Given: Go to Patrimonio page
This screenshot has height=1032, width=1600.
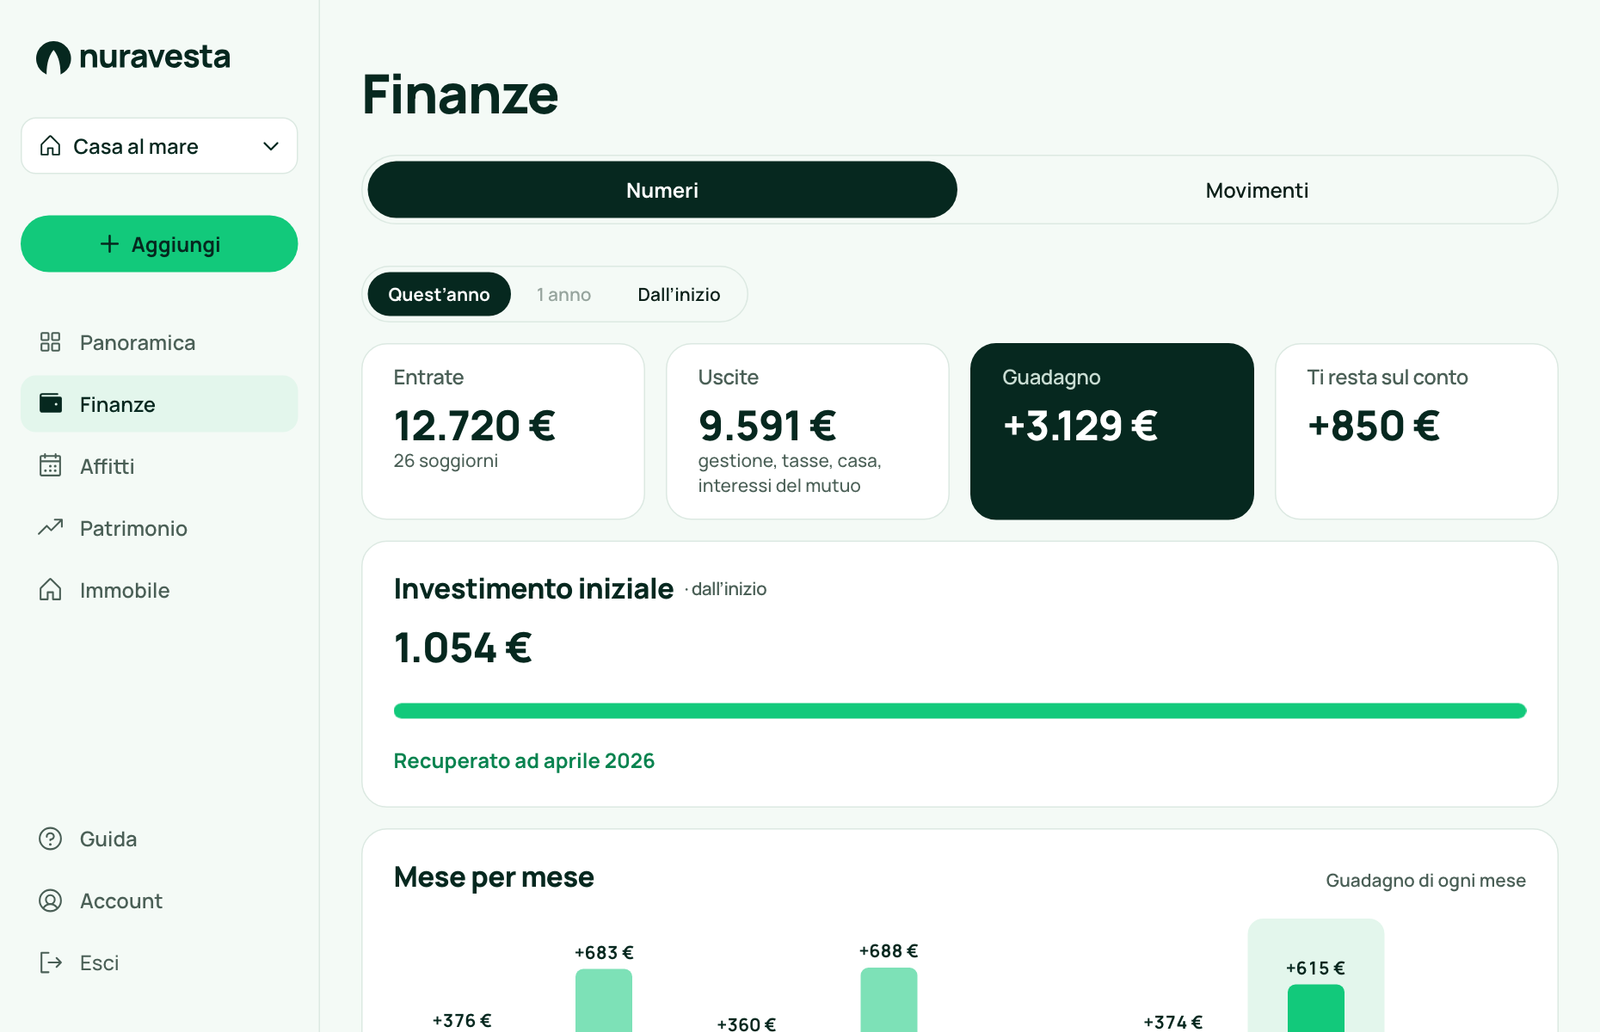Looking at the screenshot, I should pyautogui.click(x=159, y=528).
